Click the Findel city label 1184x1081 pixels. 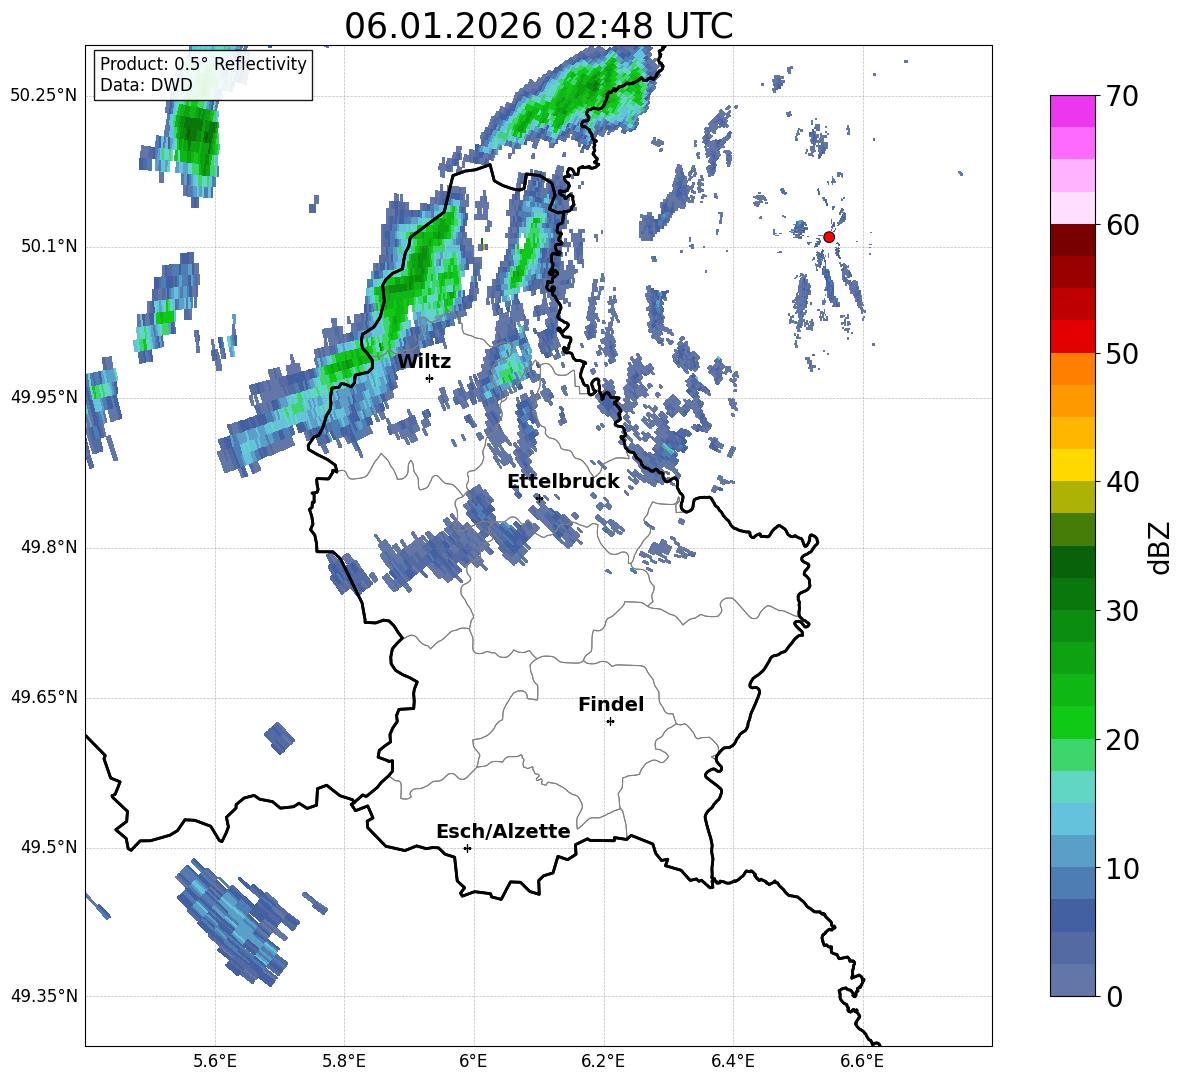point(611,704)
